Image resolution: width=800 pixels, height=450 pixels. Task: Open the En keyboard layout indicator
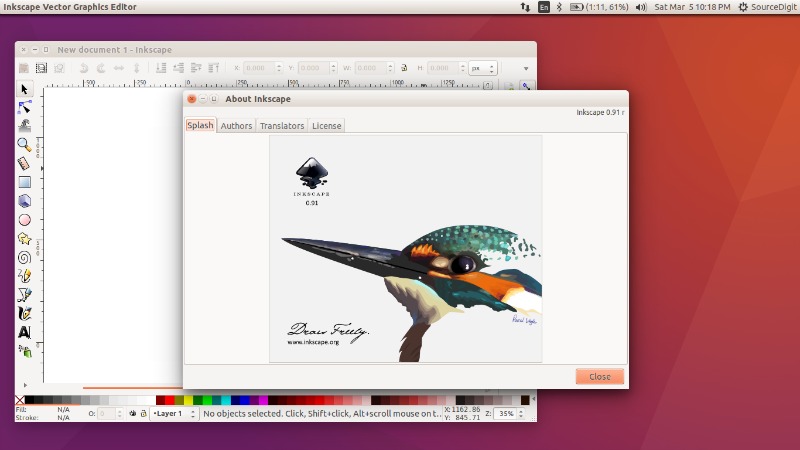coord(544,7)
